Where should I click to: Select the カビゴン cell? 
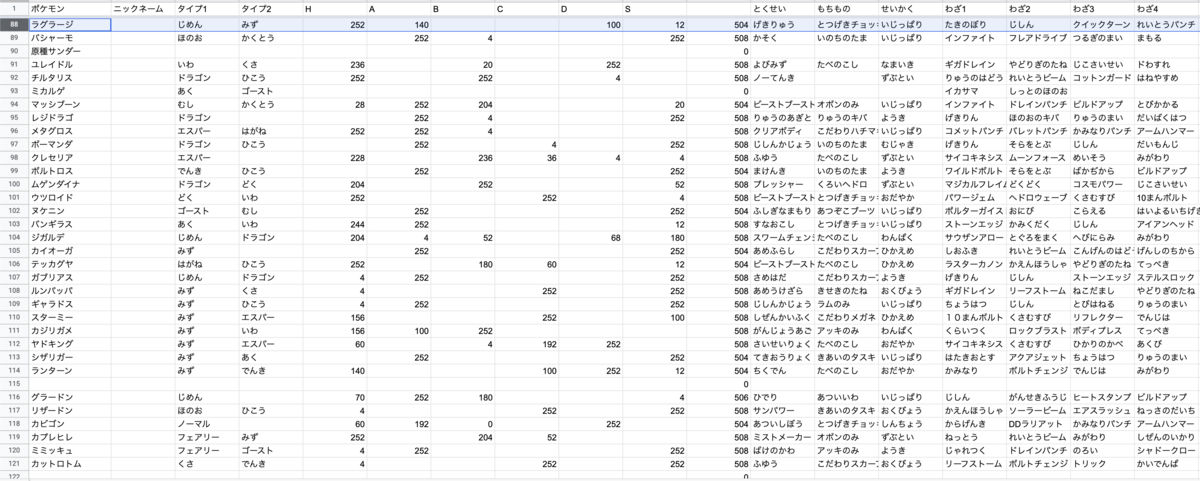(x=69, y=424)
